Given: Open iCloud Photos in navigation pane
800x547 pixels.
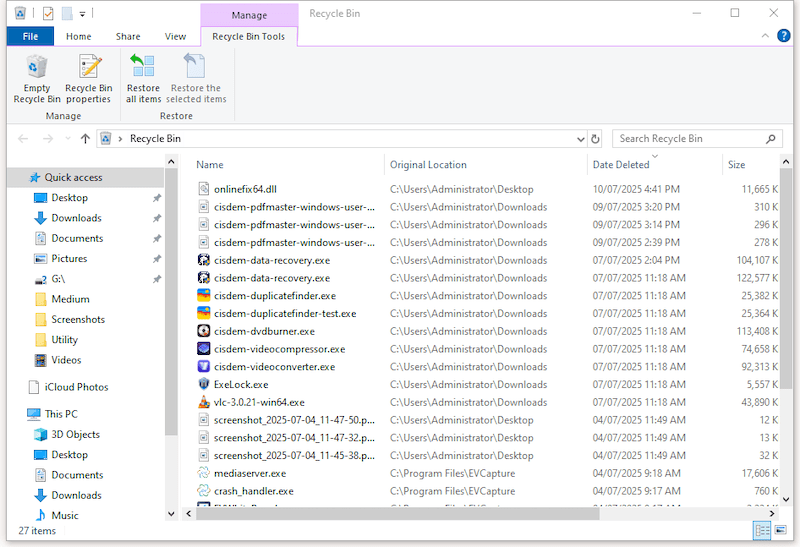Looking at the screenshot, I should (x=76, y=387).
